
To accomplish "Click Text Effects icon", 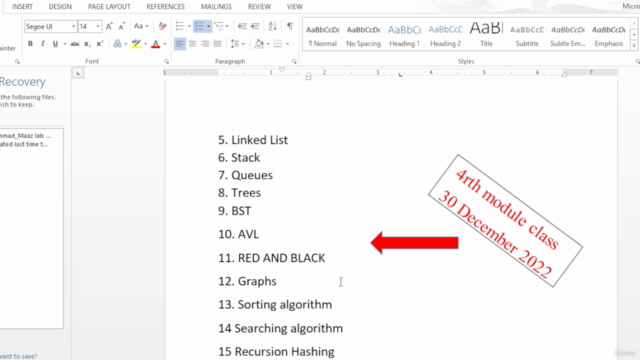I will click(x=118, y=44).
